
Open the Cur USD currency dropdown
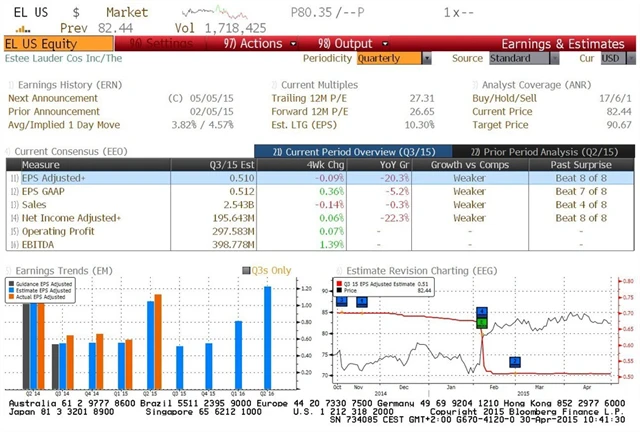tap(610, 58)
